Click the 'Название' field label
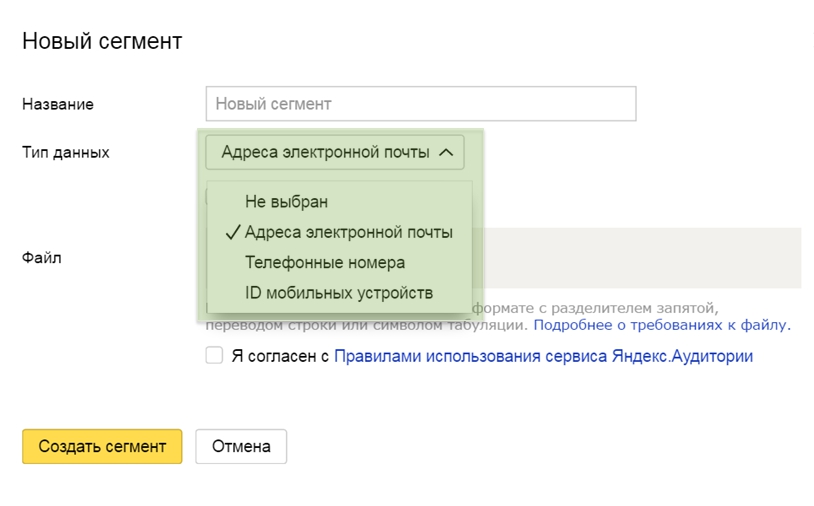 coord(57,104)
